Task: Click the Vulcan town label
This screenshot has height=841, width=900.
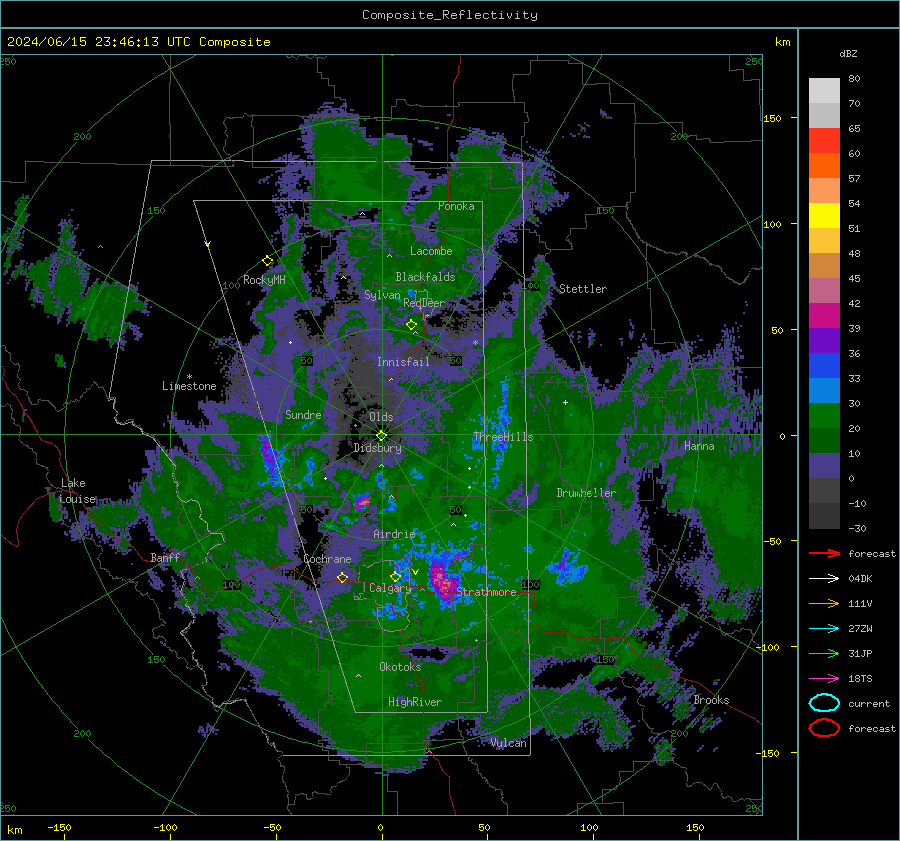Action: pos(509,743)
